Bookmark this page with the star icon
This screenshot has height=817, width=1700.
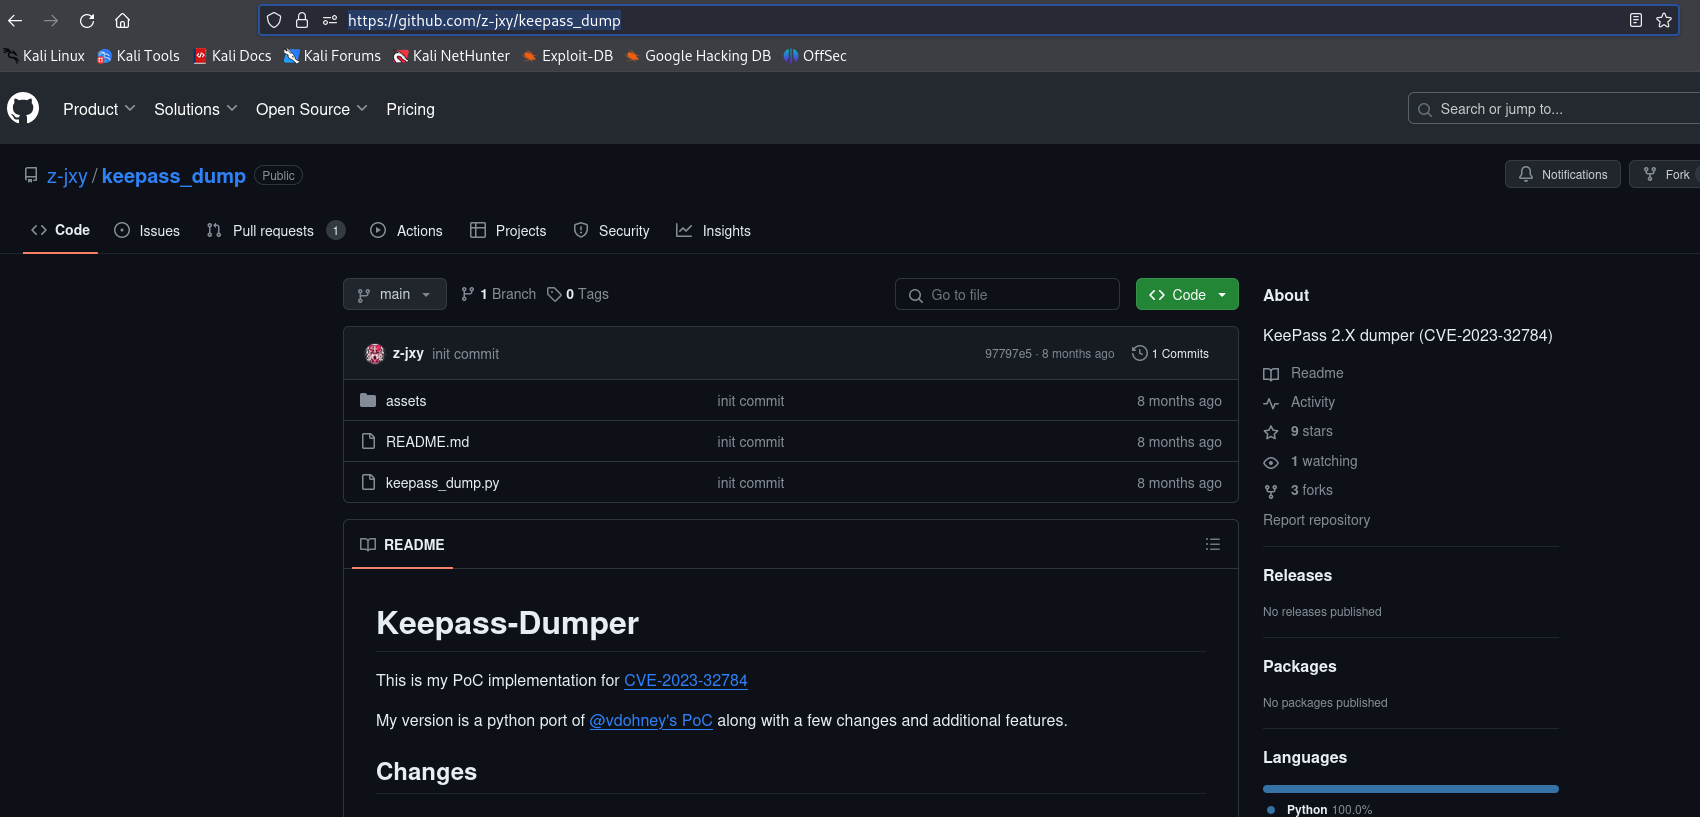click(x=1664, y=20)
